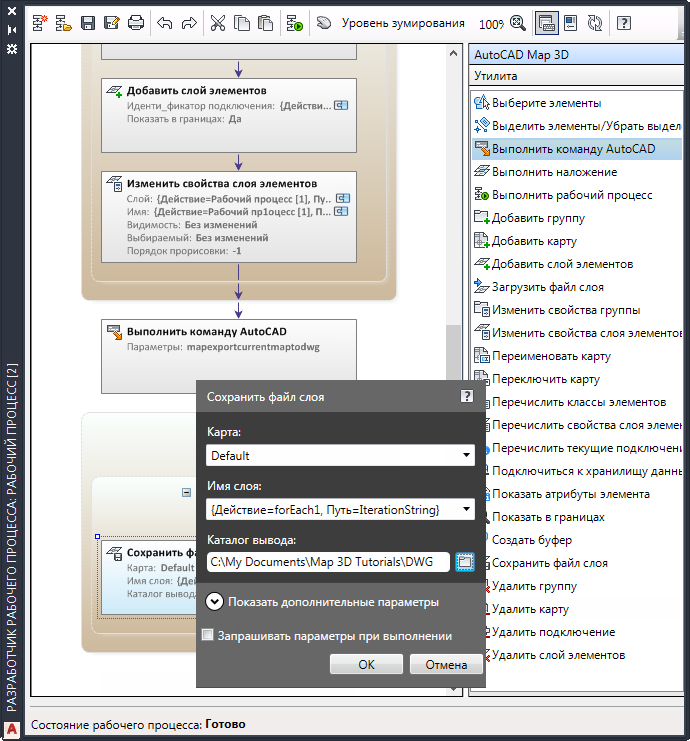Click the red AutoCAD logo icon
The height and width of the screenshot is (741, 690).
pos(12,730)
